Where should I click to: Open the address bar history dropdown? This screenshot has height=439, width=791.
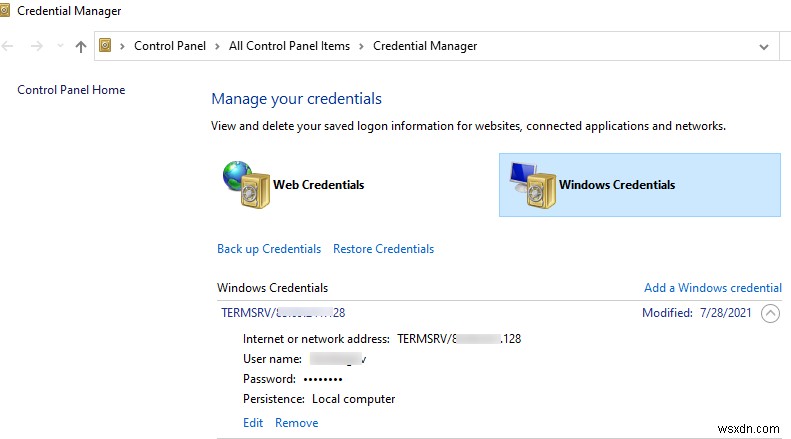tap(764, 47)
